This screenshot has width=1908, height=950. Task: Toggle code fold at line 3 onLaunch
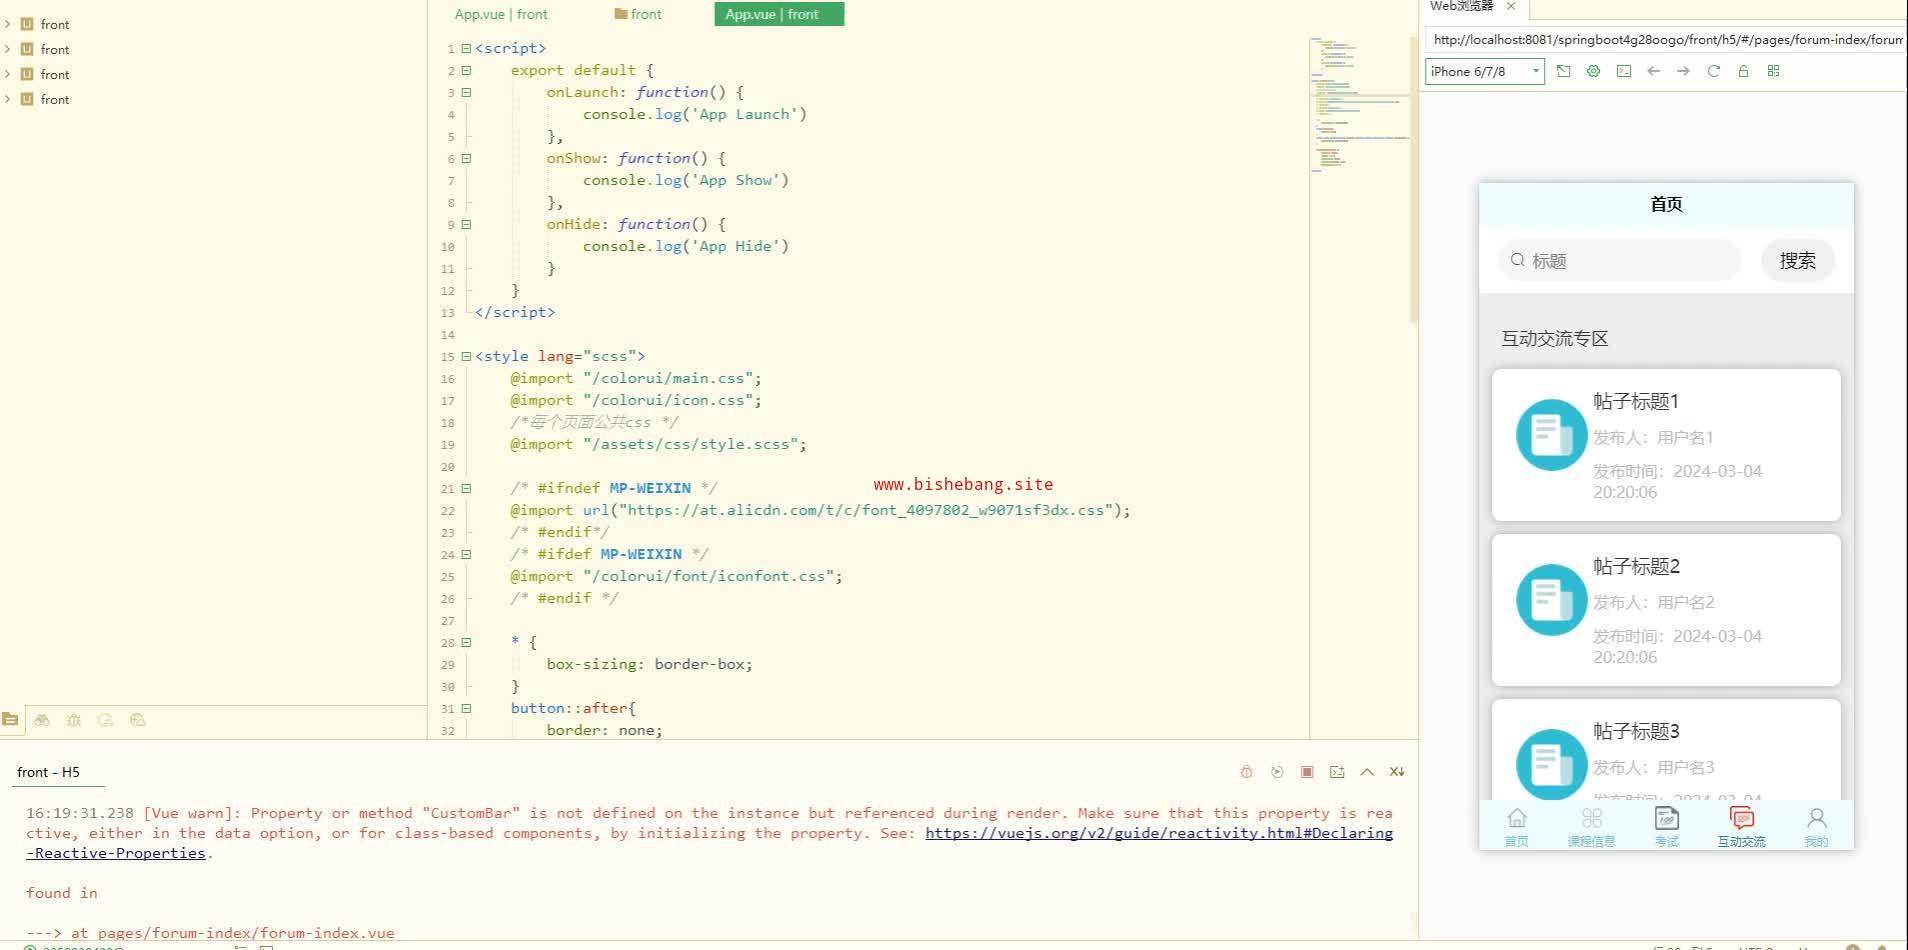pyautogui.click(x=466, y=92)
